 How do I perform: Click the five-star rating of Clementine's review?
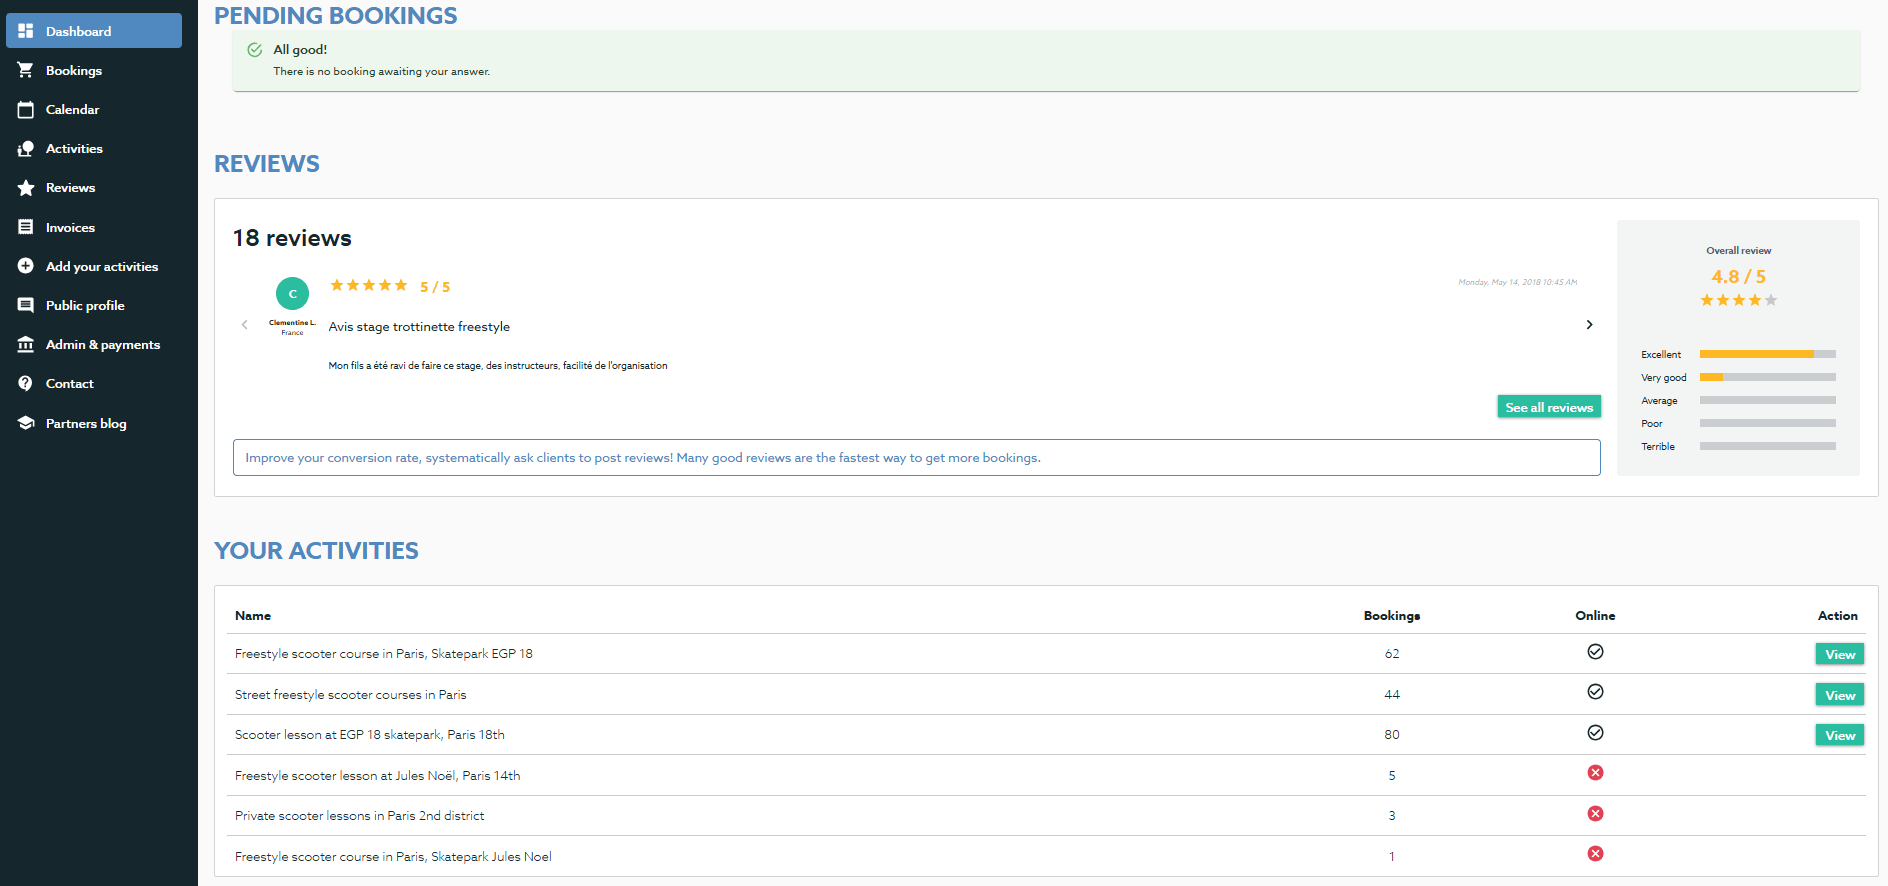coord(369,285)
